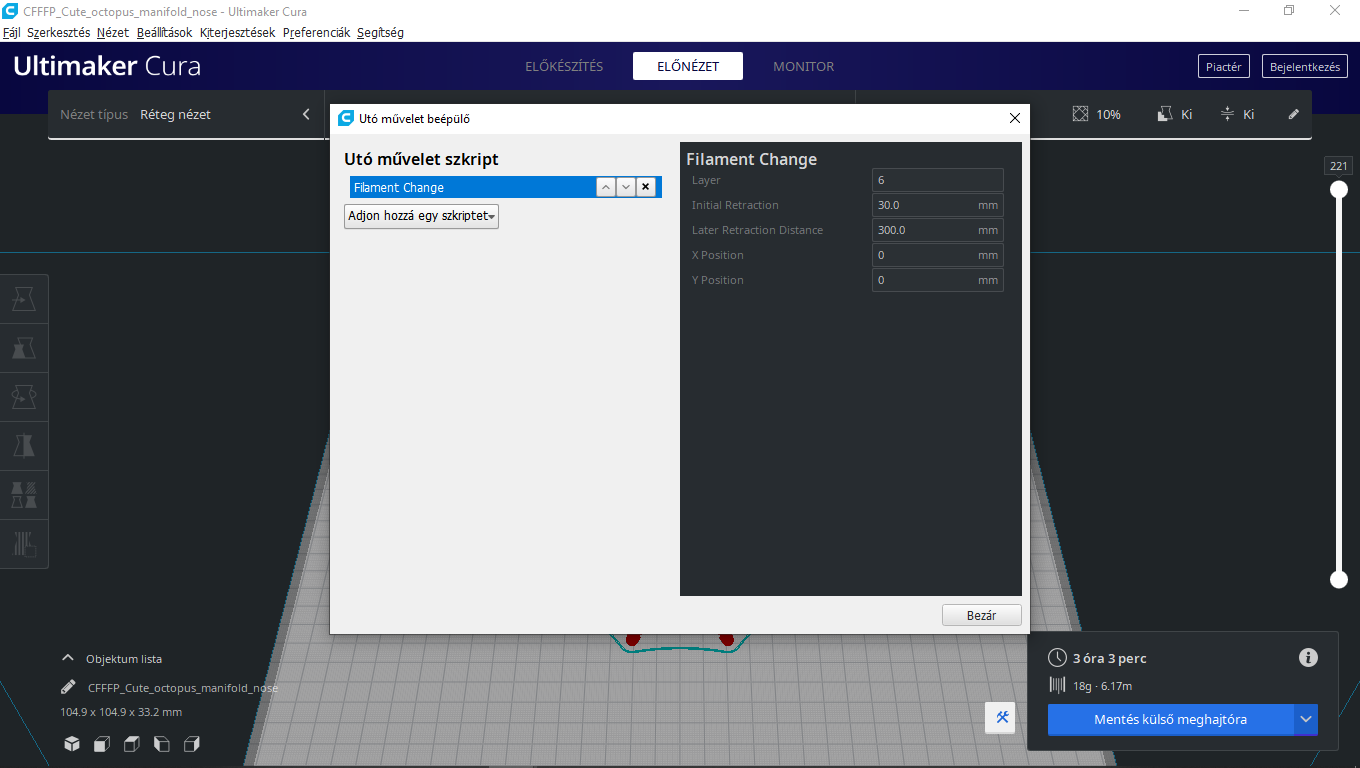Open the 'Adjon hozzá egy szkriptet' dropdown
This screenshot has width=1360, height=768.
coord(421,216)
